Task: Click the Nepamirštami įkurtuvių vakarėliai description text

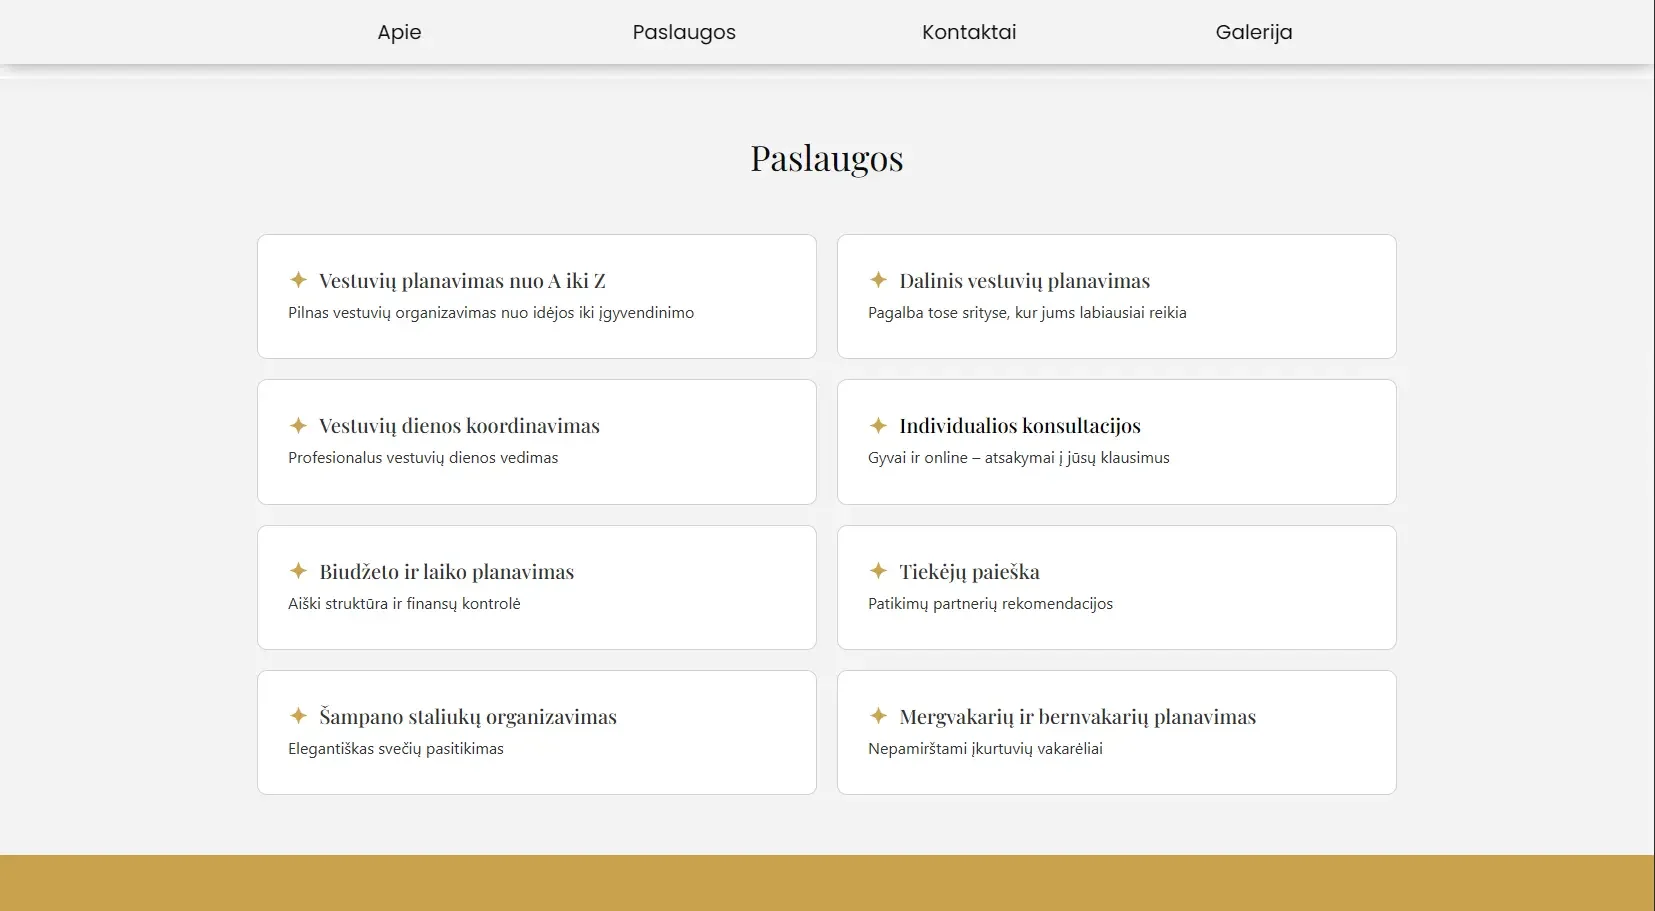Action: [x=985, y=749]
